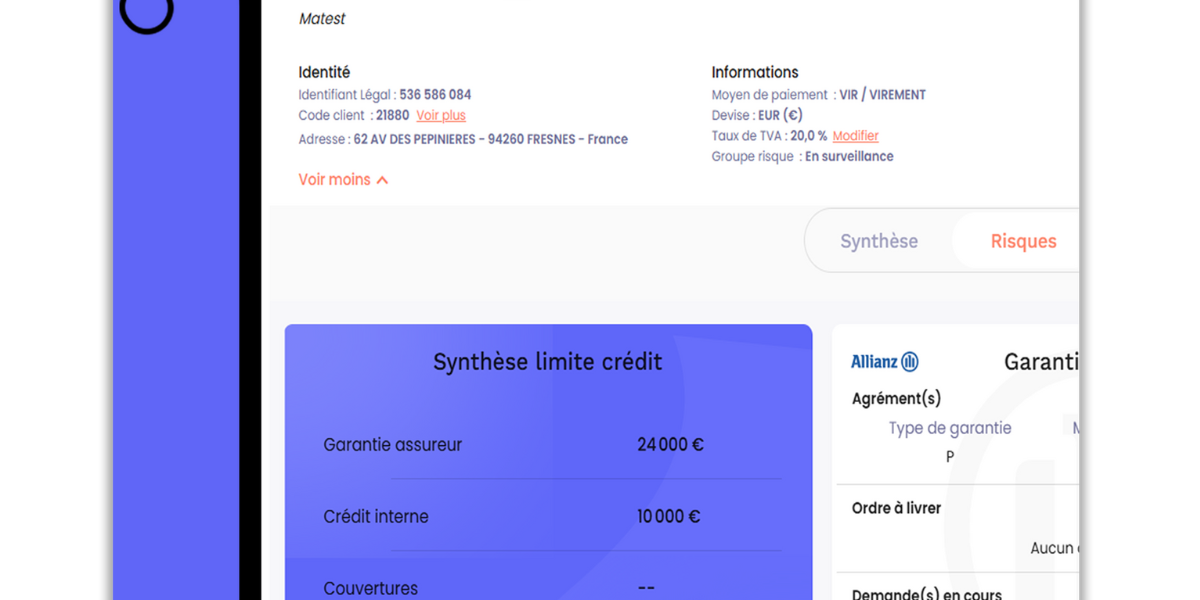
Task: Open the Demande(s) en cours section
Action: (926, 593)
